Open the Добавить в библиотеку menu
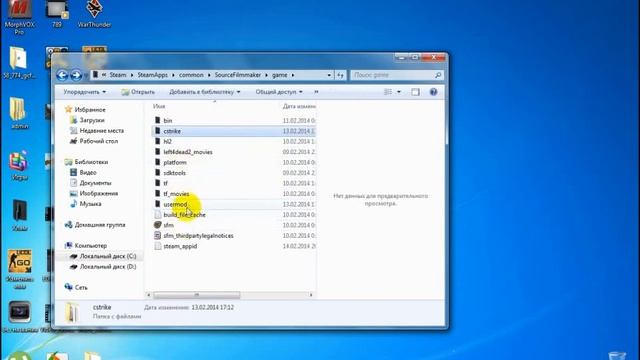This screenshot has width=640, height=360. point(205,92)
